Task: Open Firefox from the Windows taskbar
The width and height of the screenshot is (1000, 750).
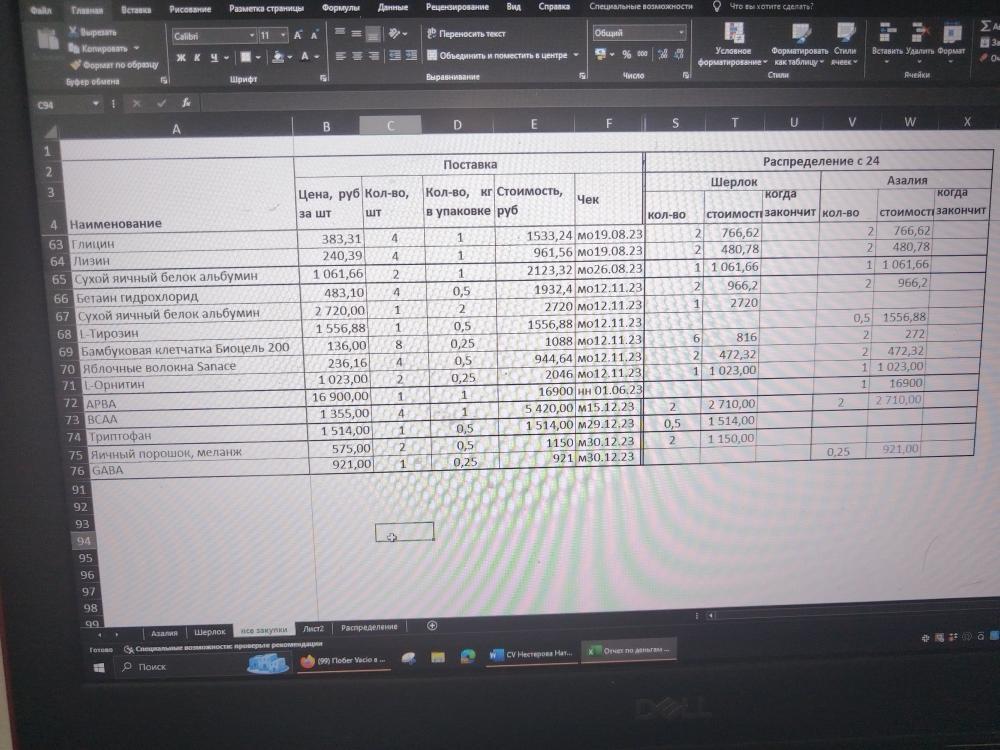Action: [308, 661]
